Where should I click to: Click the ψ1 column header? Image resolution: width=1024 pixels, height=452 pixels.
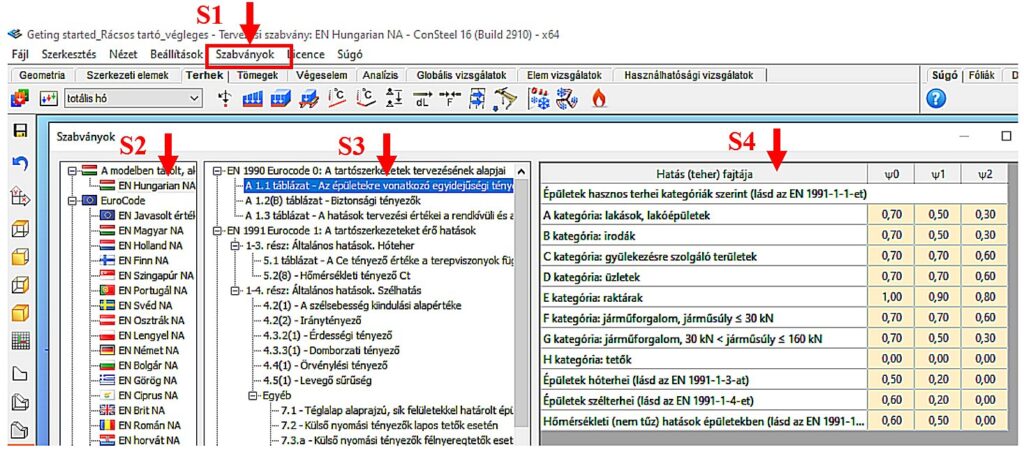(x=936, y=174)
